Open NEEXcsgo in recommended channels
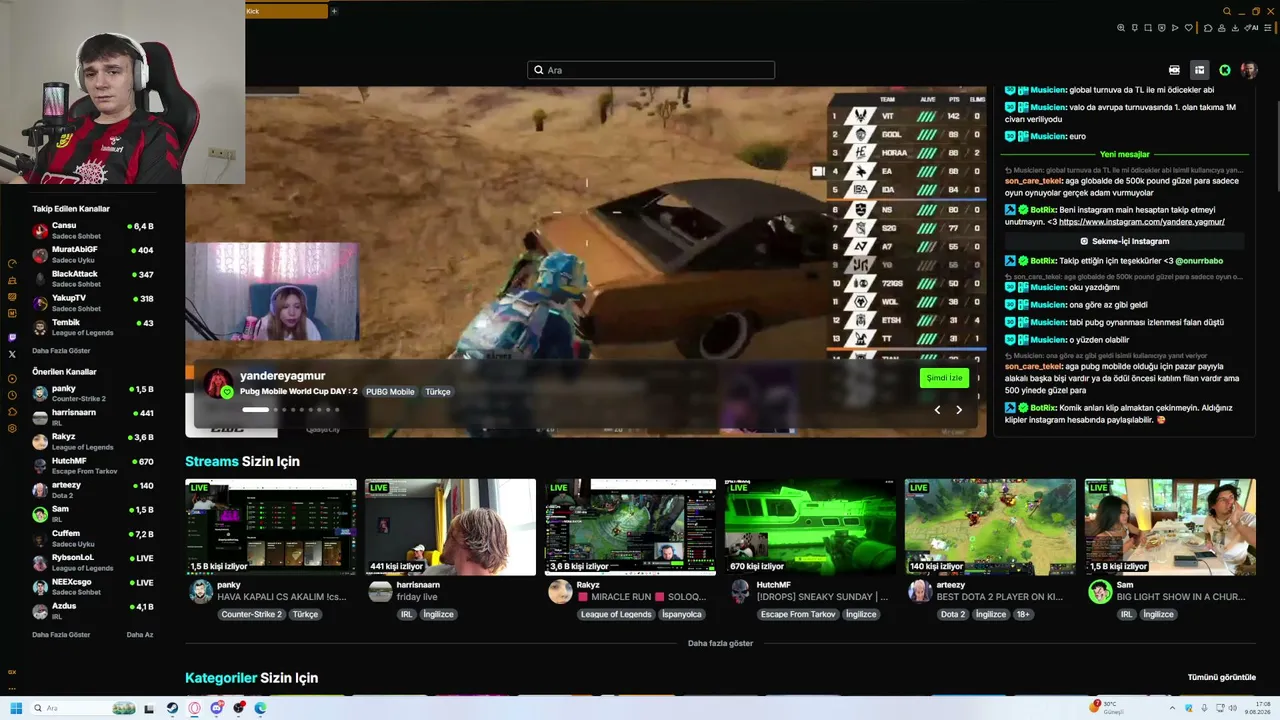Viewport: 1280px width, 720px height. (93, 586)
